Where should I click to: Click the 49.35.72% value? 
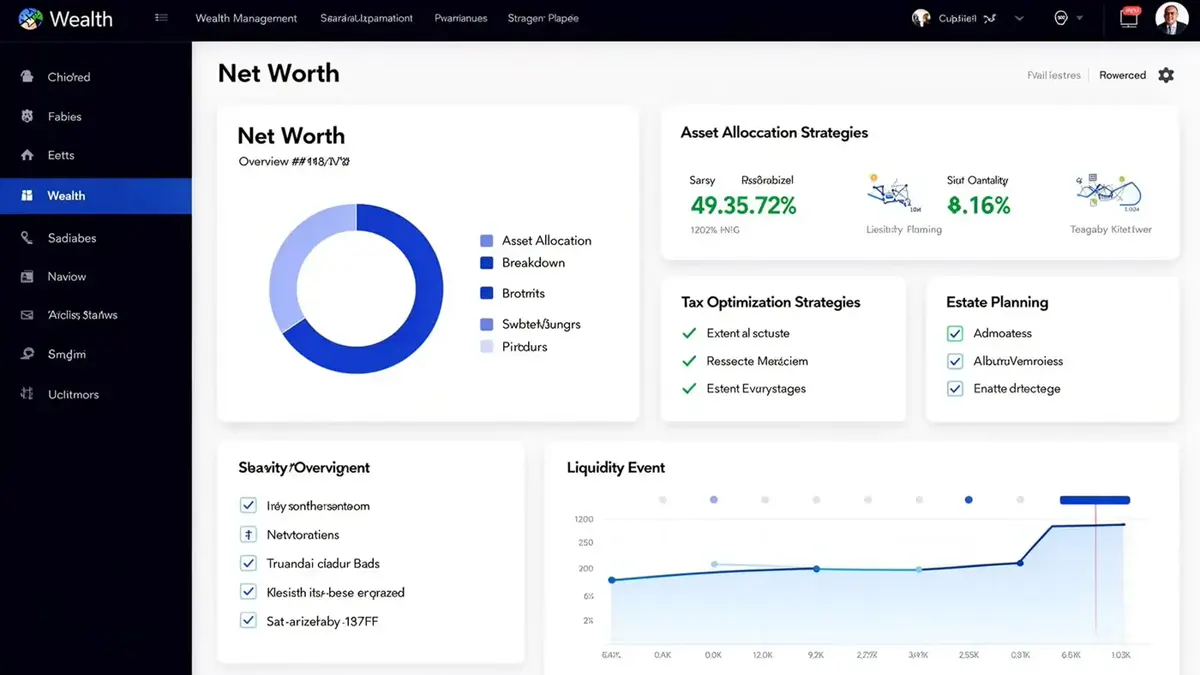point(743,206)
